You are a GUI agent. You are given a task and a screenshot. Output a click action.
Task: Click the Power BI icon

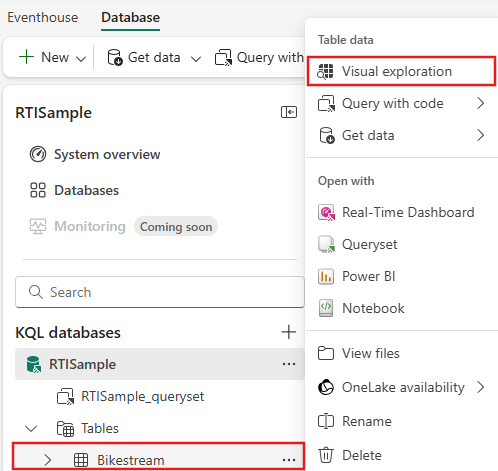point(326,276)
